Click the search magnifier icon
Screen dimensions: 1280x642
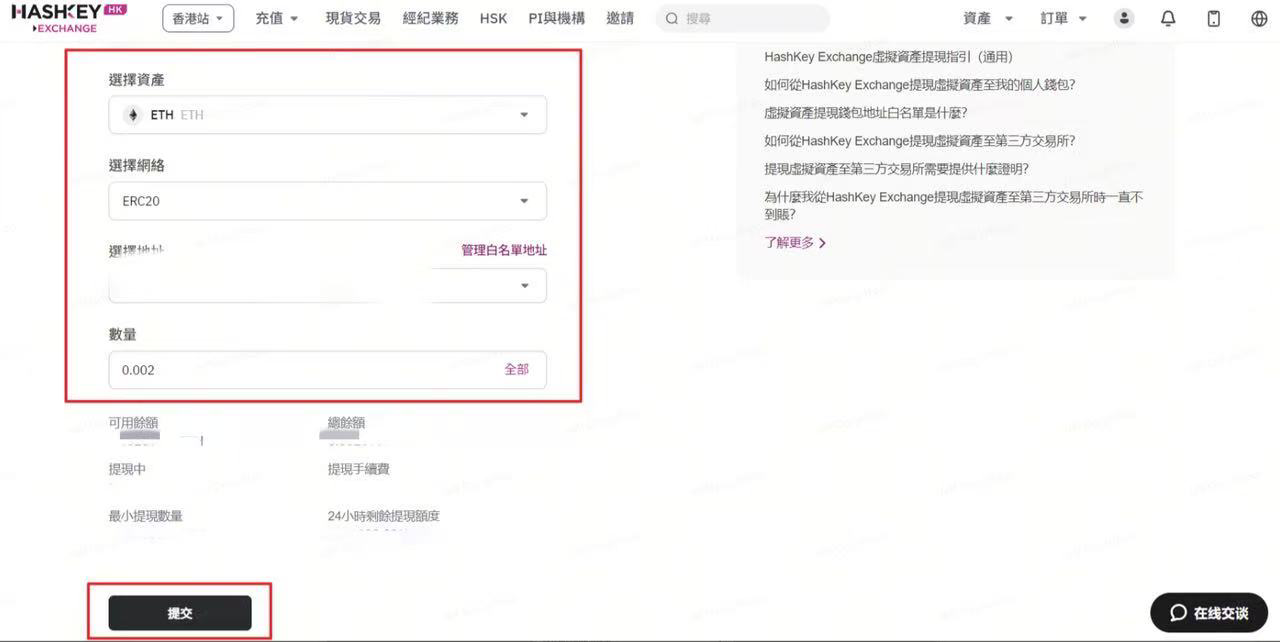pos(672,19)
